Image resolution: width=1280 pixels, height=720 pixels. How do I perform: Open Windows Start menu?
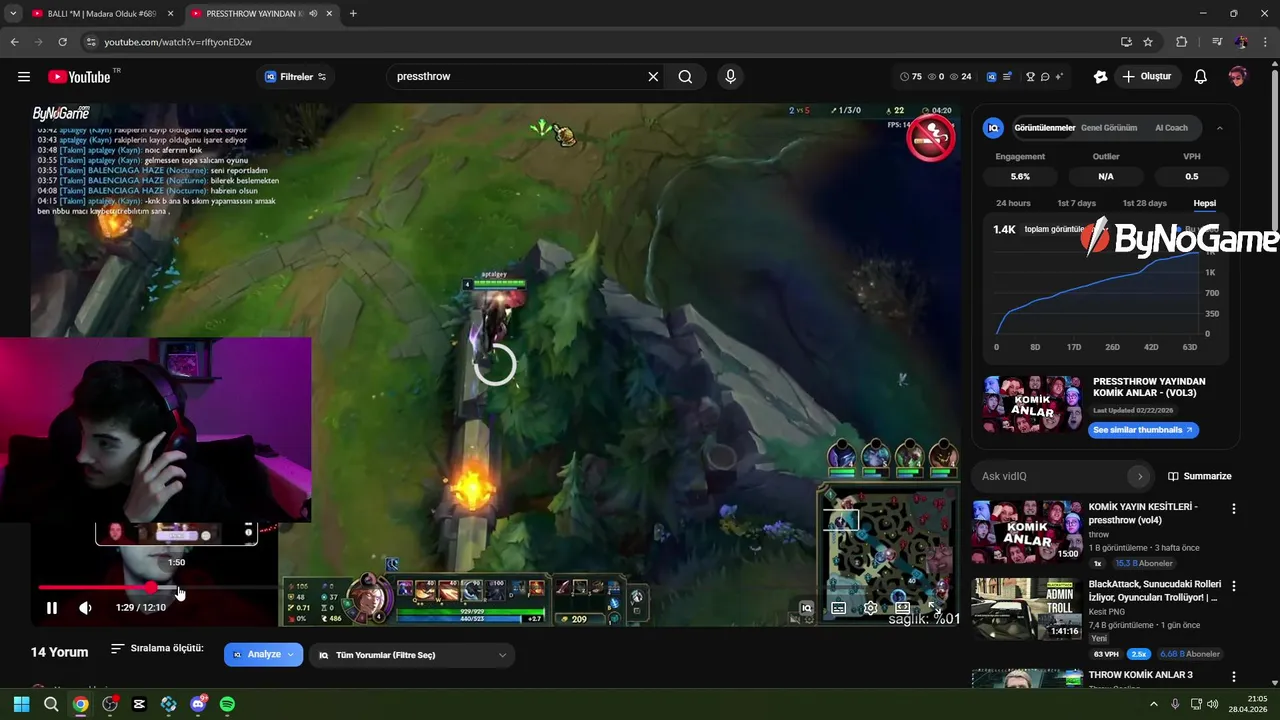[x=21, y=704]
